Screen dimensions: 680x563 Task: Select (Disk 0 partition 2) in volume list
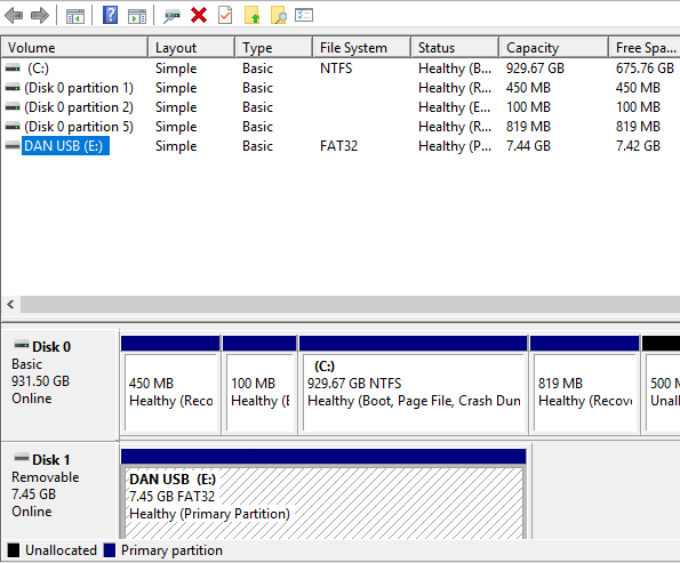[78, 107]
